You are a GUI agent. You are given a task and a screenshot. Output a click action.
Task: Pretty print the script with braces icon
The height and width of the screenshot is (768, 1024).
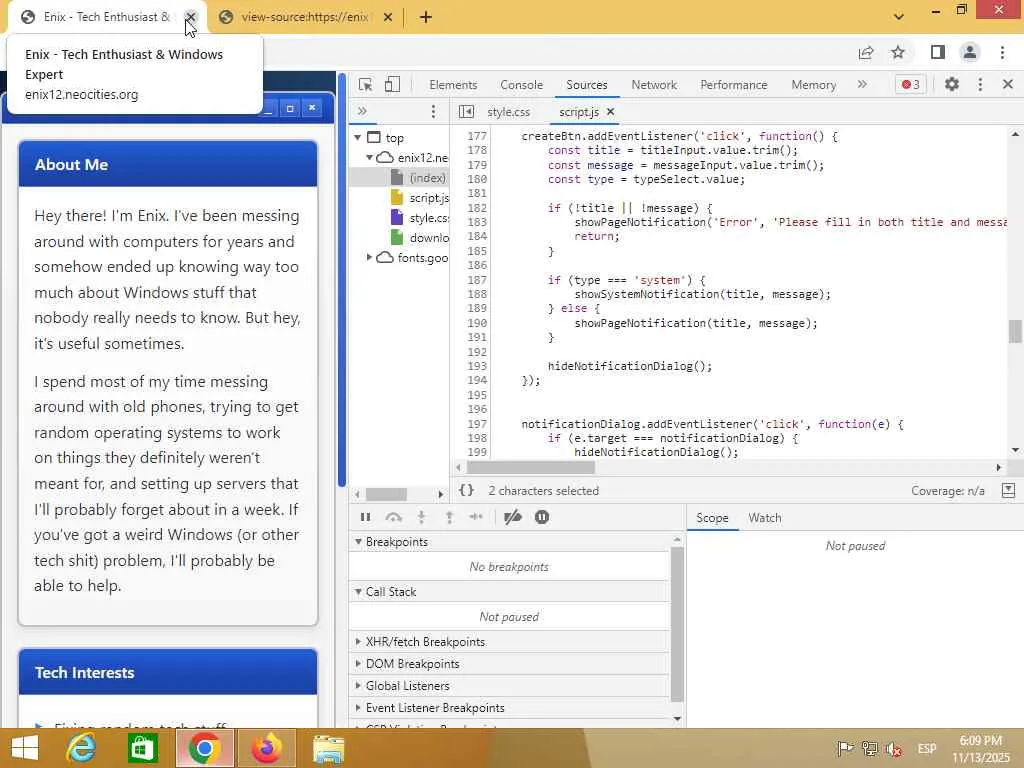pyautogui.click(x=466, y=491)
